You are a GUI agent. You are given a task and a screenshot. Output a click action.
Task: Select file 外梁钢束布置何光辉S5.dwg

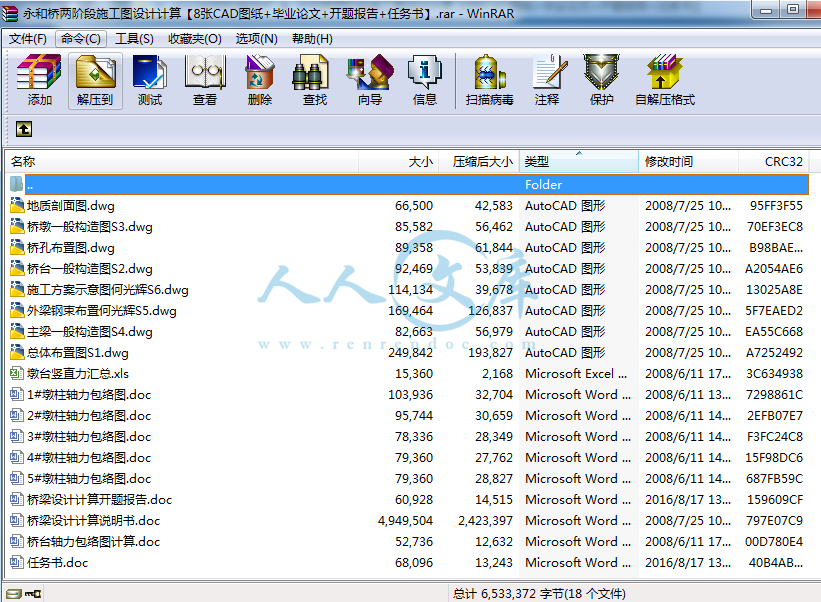coord(102,310)
